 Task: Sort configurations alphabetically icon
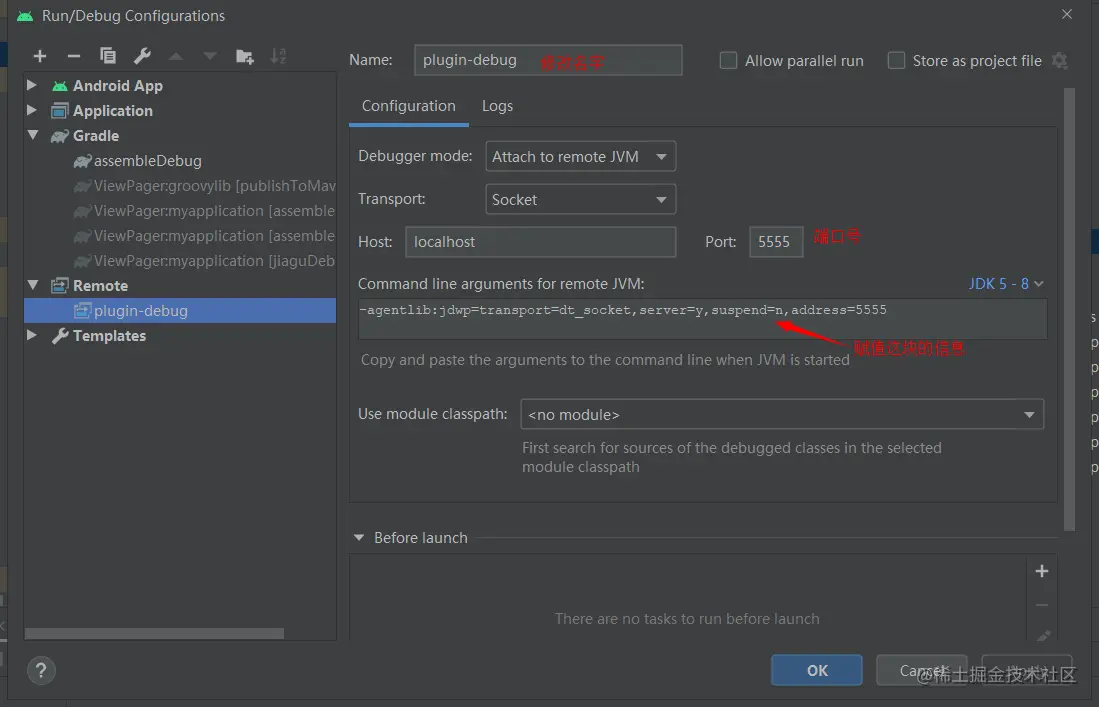click(x=278, y=56)
